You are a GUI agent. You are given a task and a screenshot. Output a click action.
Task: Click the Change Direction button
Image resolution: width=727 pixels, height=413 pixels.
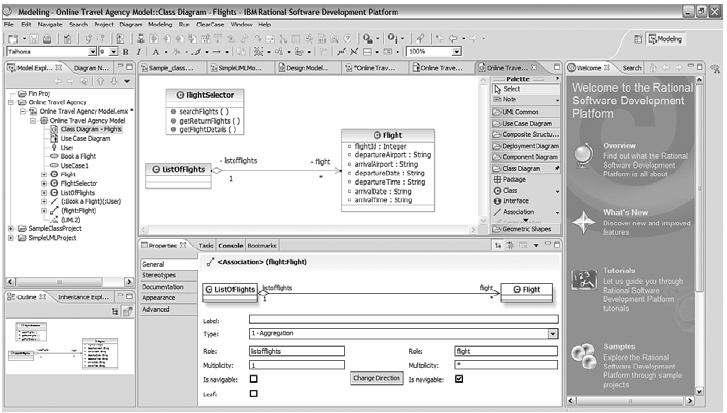click(376, 378)
